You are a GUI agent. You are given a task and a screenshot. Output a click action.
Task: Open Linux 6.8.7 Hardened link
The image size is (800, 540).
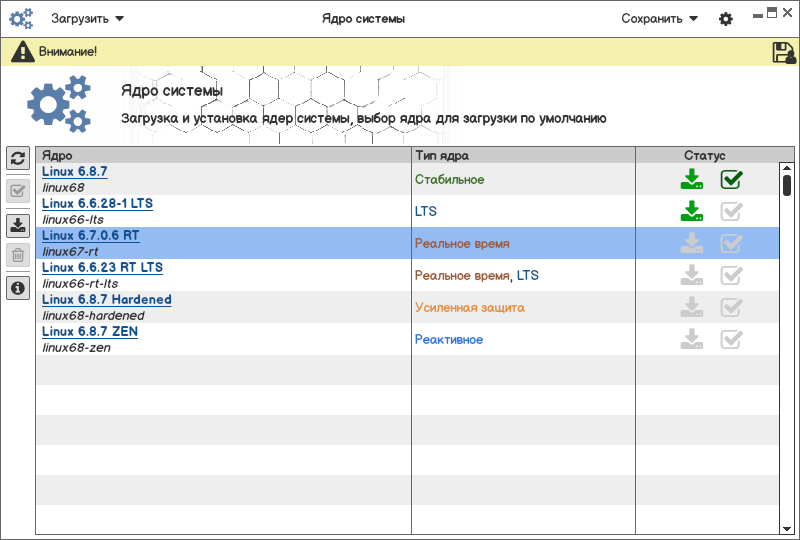(106, 300)
